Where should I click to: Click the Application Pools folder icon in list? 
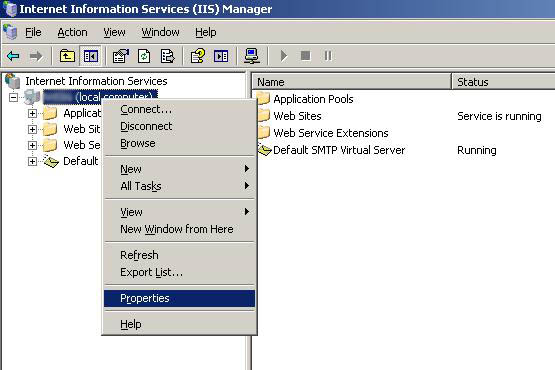pos(264,99)
